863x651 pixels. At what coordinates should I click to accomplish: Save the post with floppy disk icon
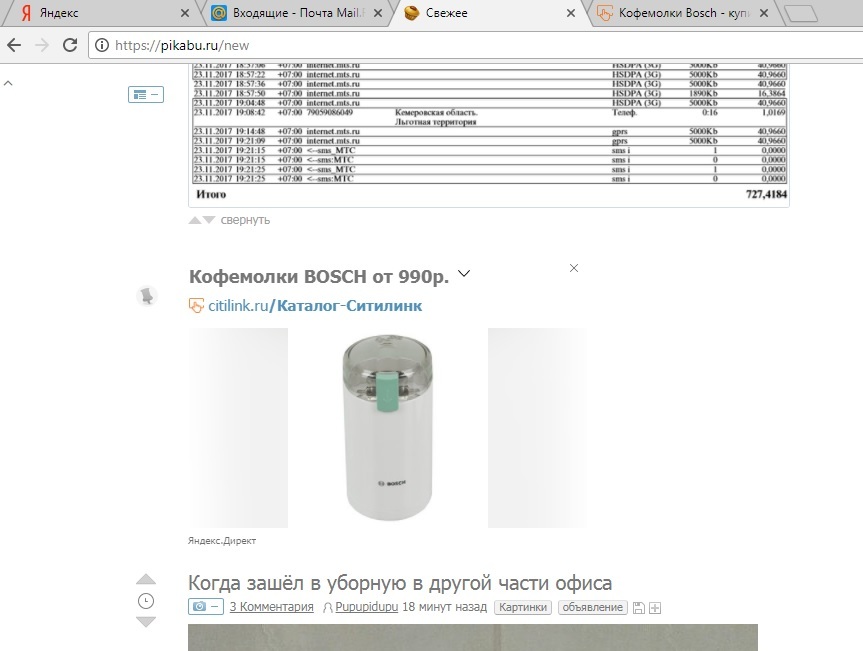click(x=638, y=608)
